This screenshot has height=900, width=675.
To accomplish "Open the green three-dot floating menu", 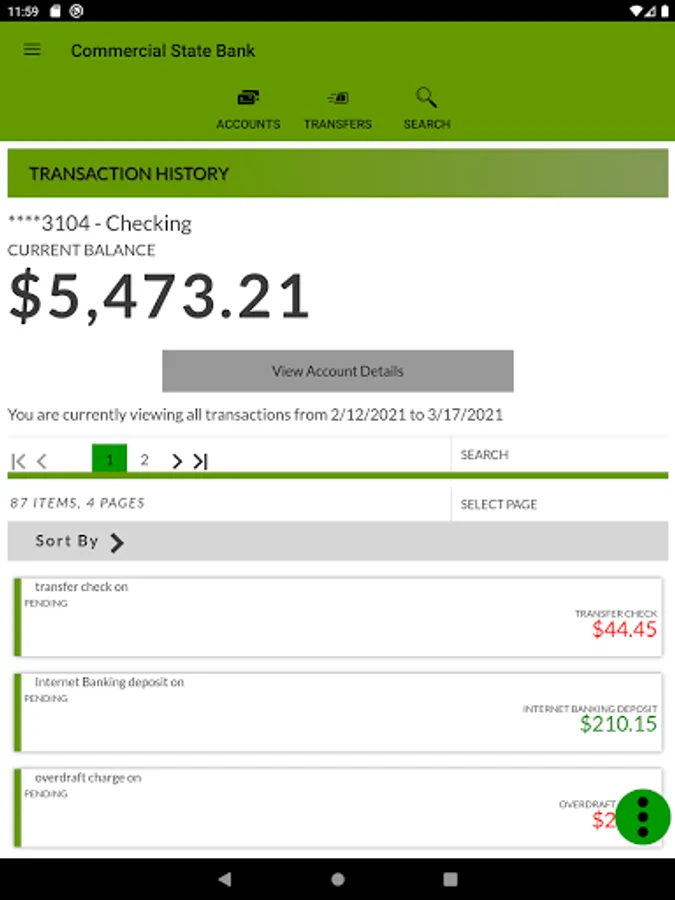I will (x=642, y=817).
